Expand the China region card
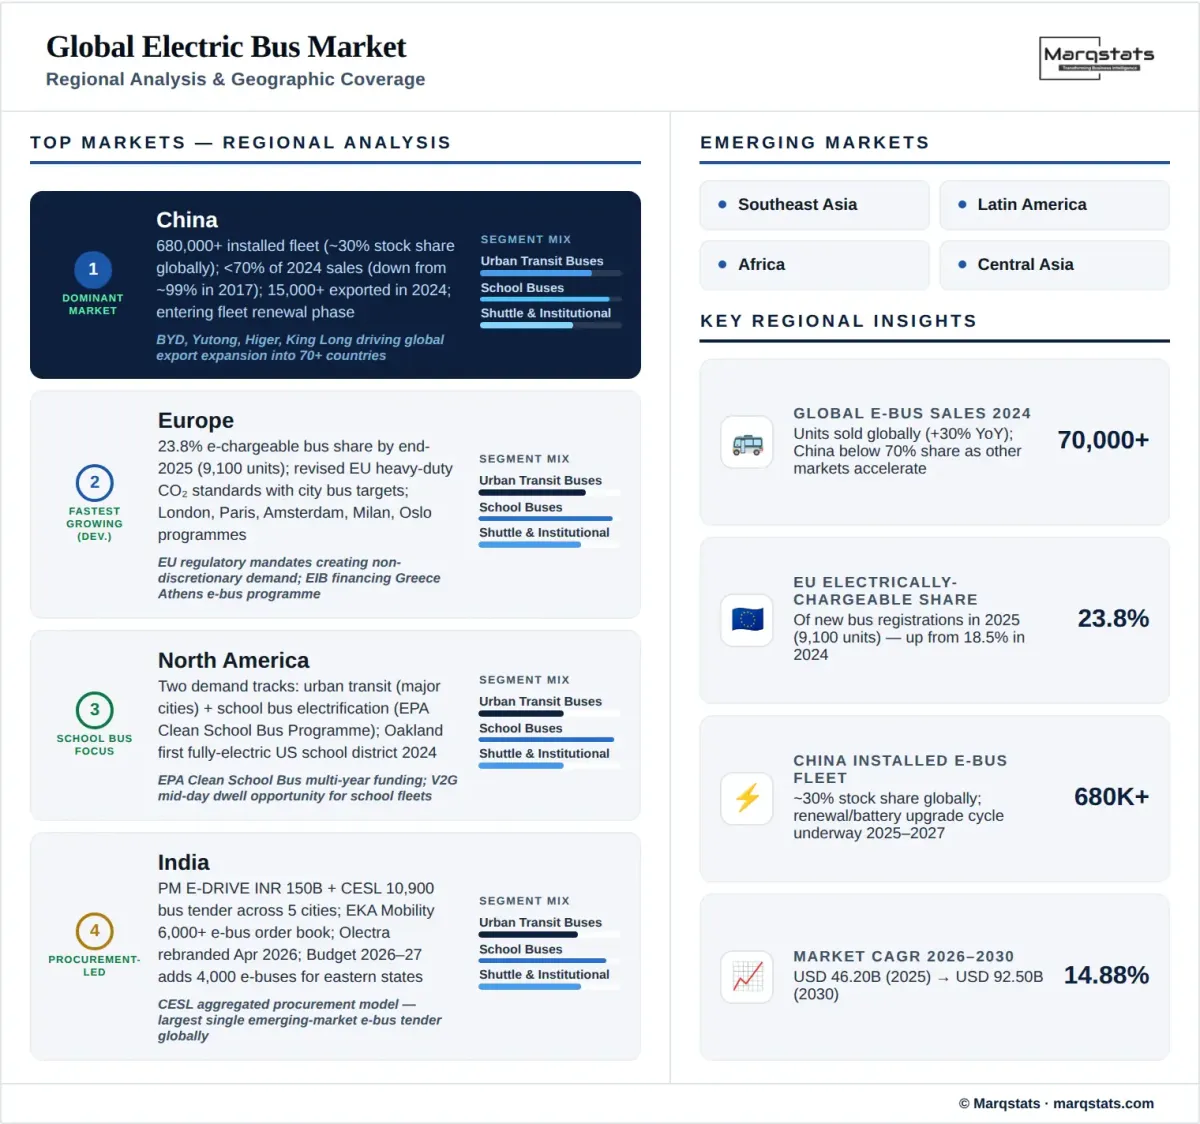This screenshot has height=1124, width=1200. 335,285
